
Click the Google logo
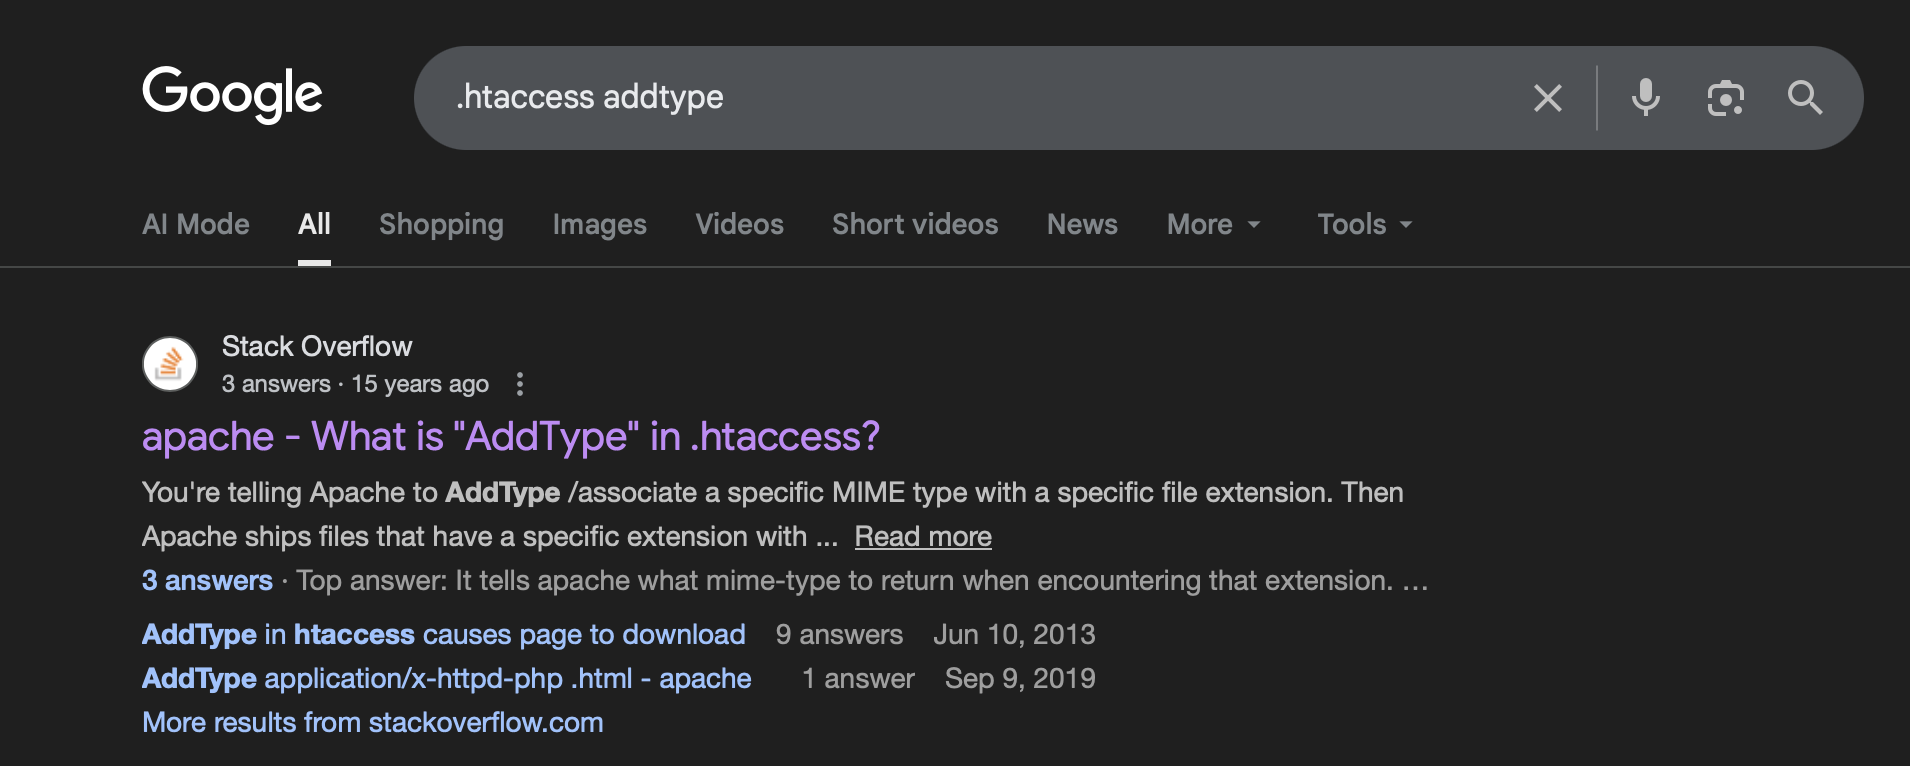pos(232,94)
